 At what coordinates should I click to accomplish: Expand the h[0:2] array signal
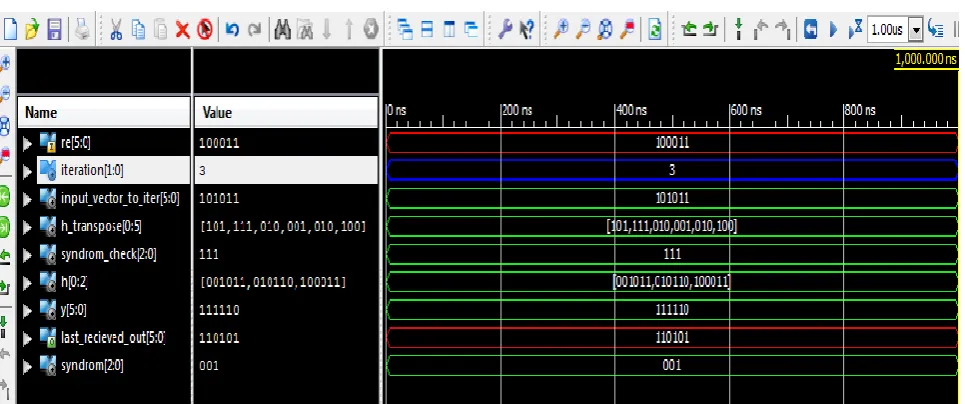click(x=27, y=282)
